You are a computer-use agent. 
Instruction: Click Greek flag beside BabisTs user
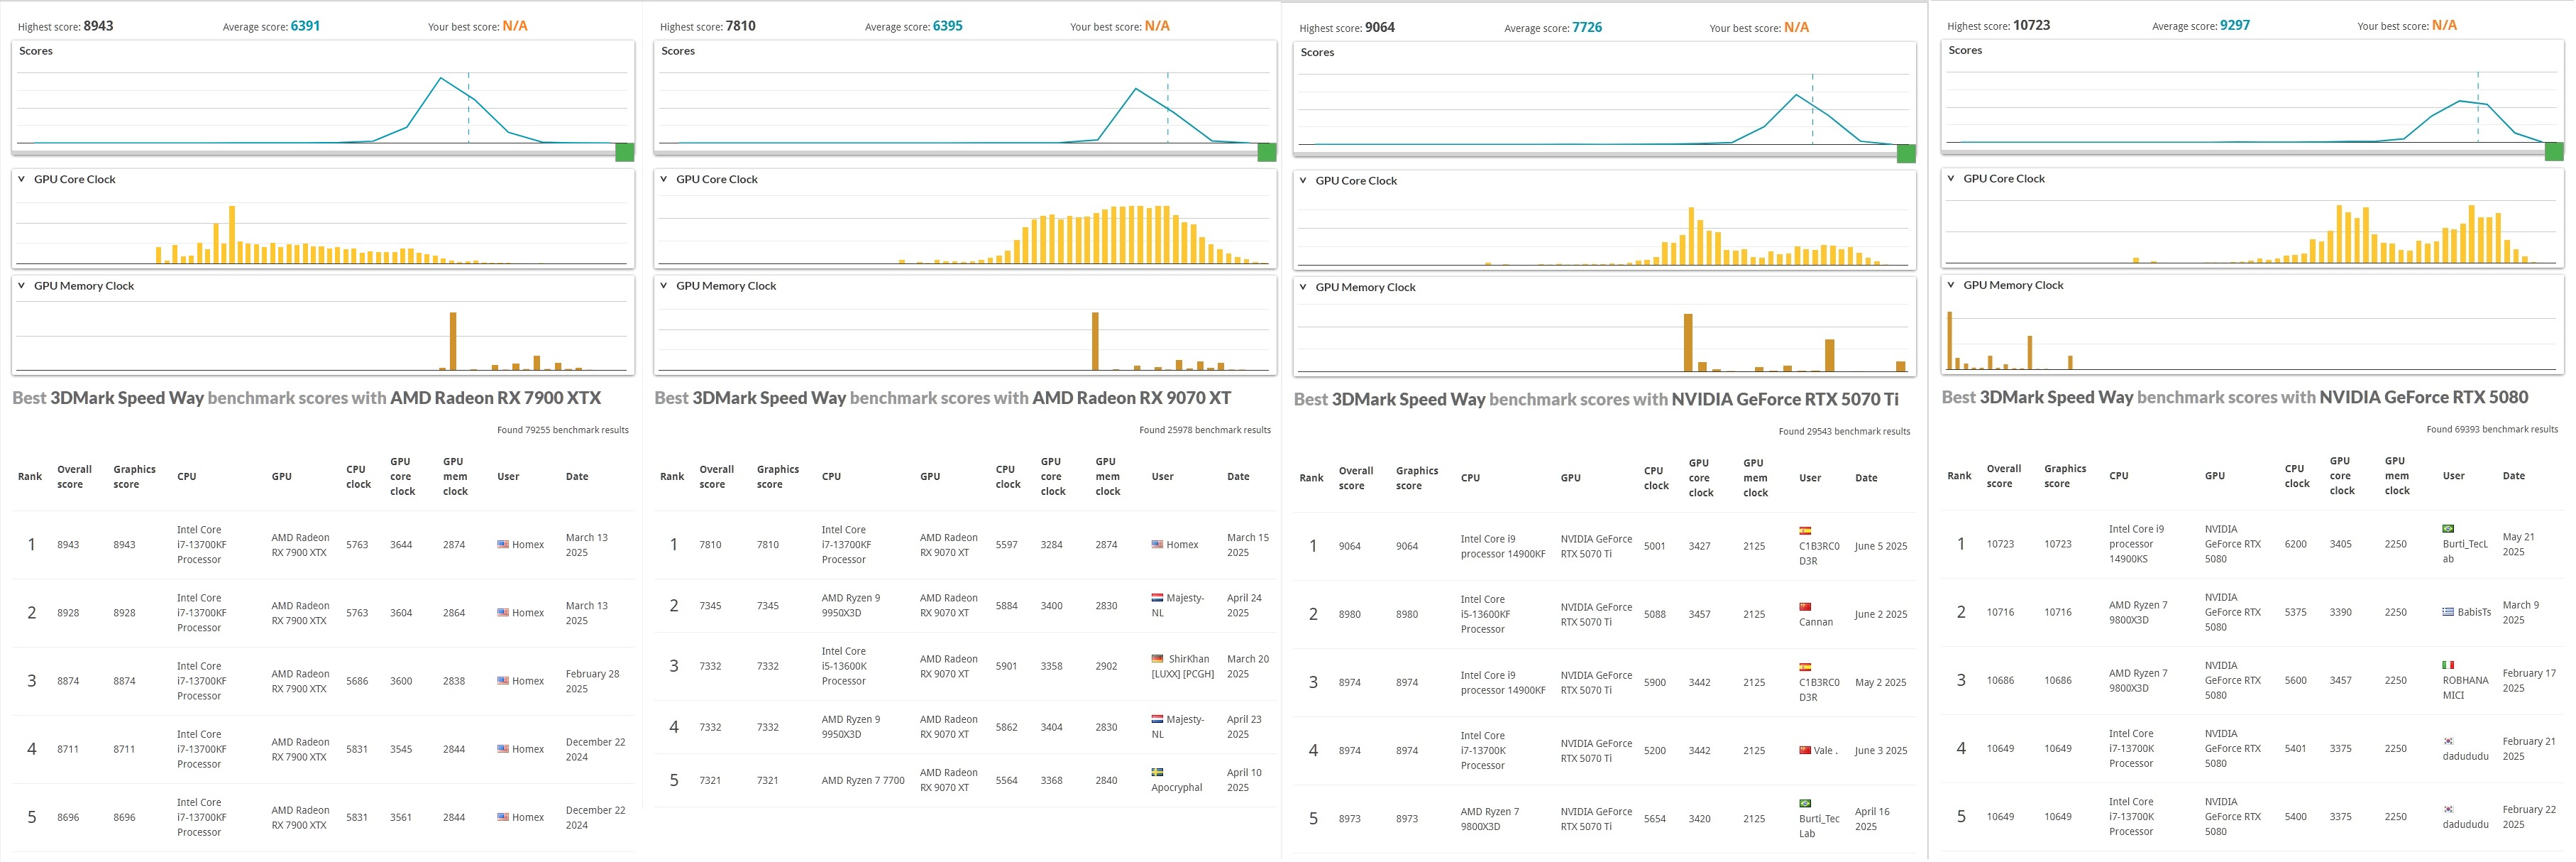pos(2448,612)
